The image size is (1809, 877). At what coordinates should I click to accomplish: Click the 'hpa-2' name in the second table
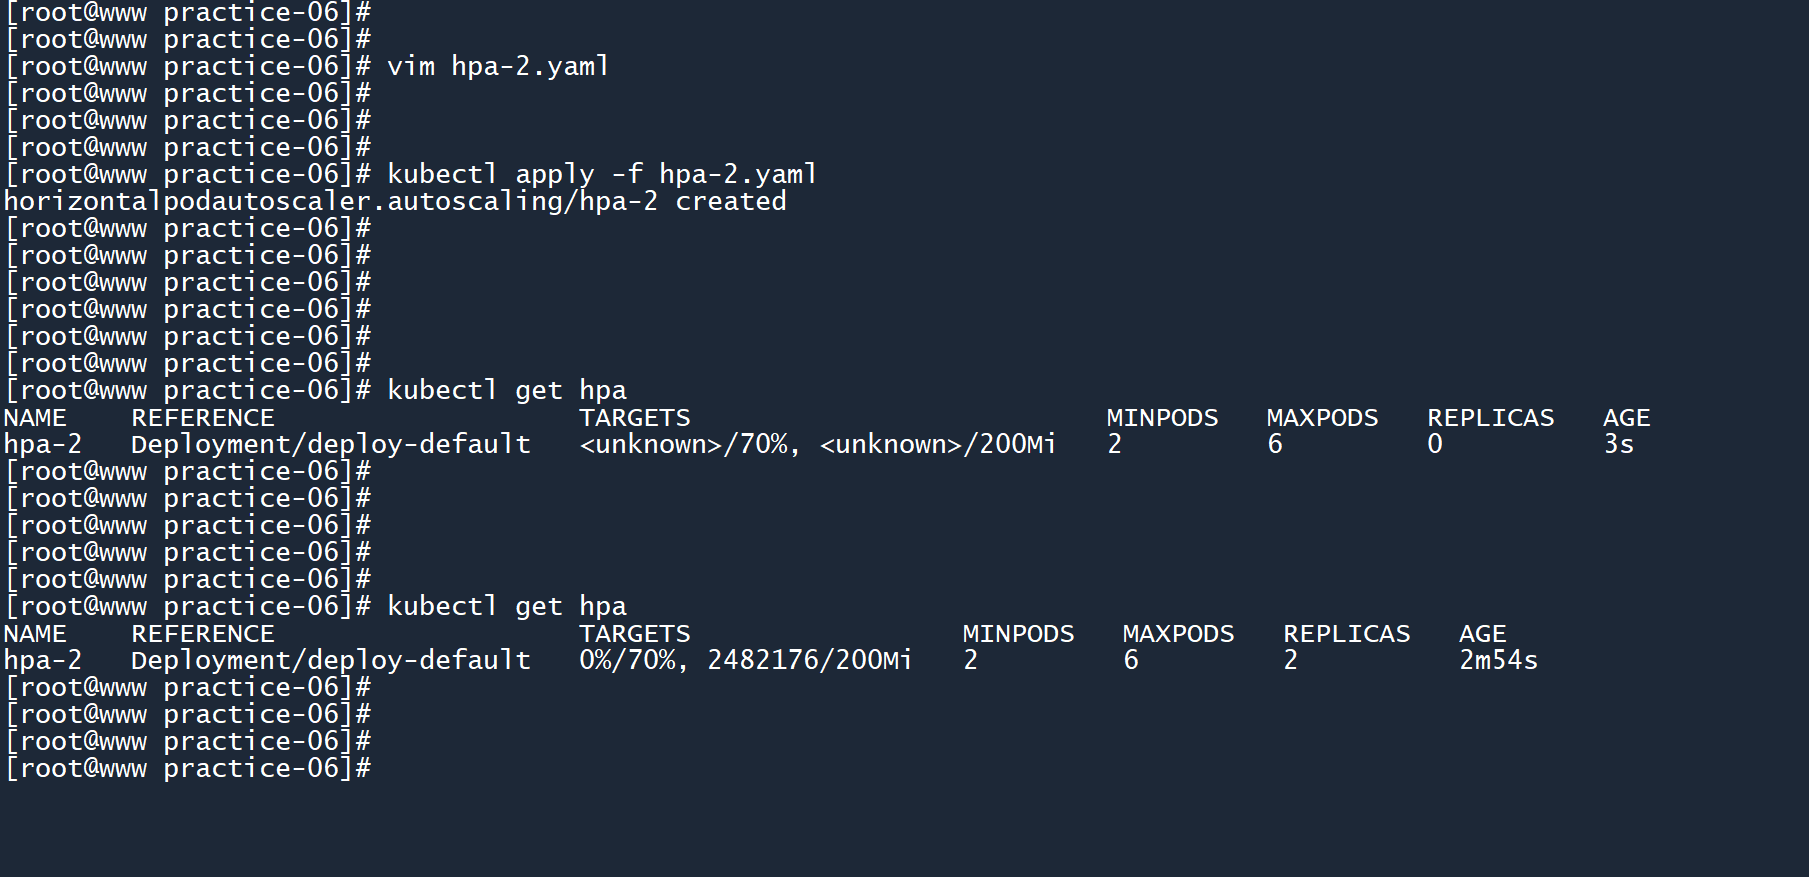tap(43, 661)
